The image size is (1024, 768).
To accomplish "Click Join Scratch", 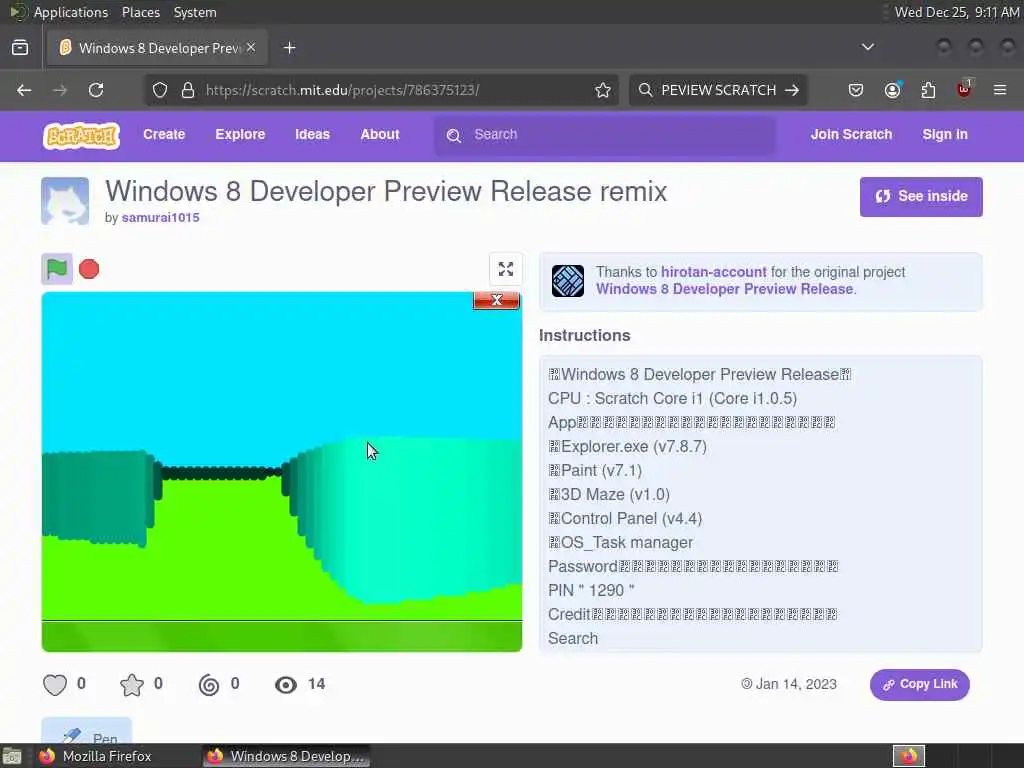I will click(x=851, y=135).
